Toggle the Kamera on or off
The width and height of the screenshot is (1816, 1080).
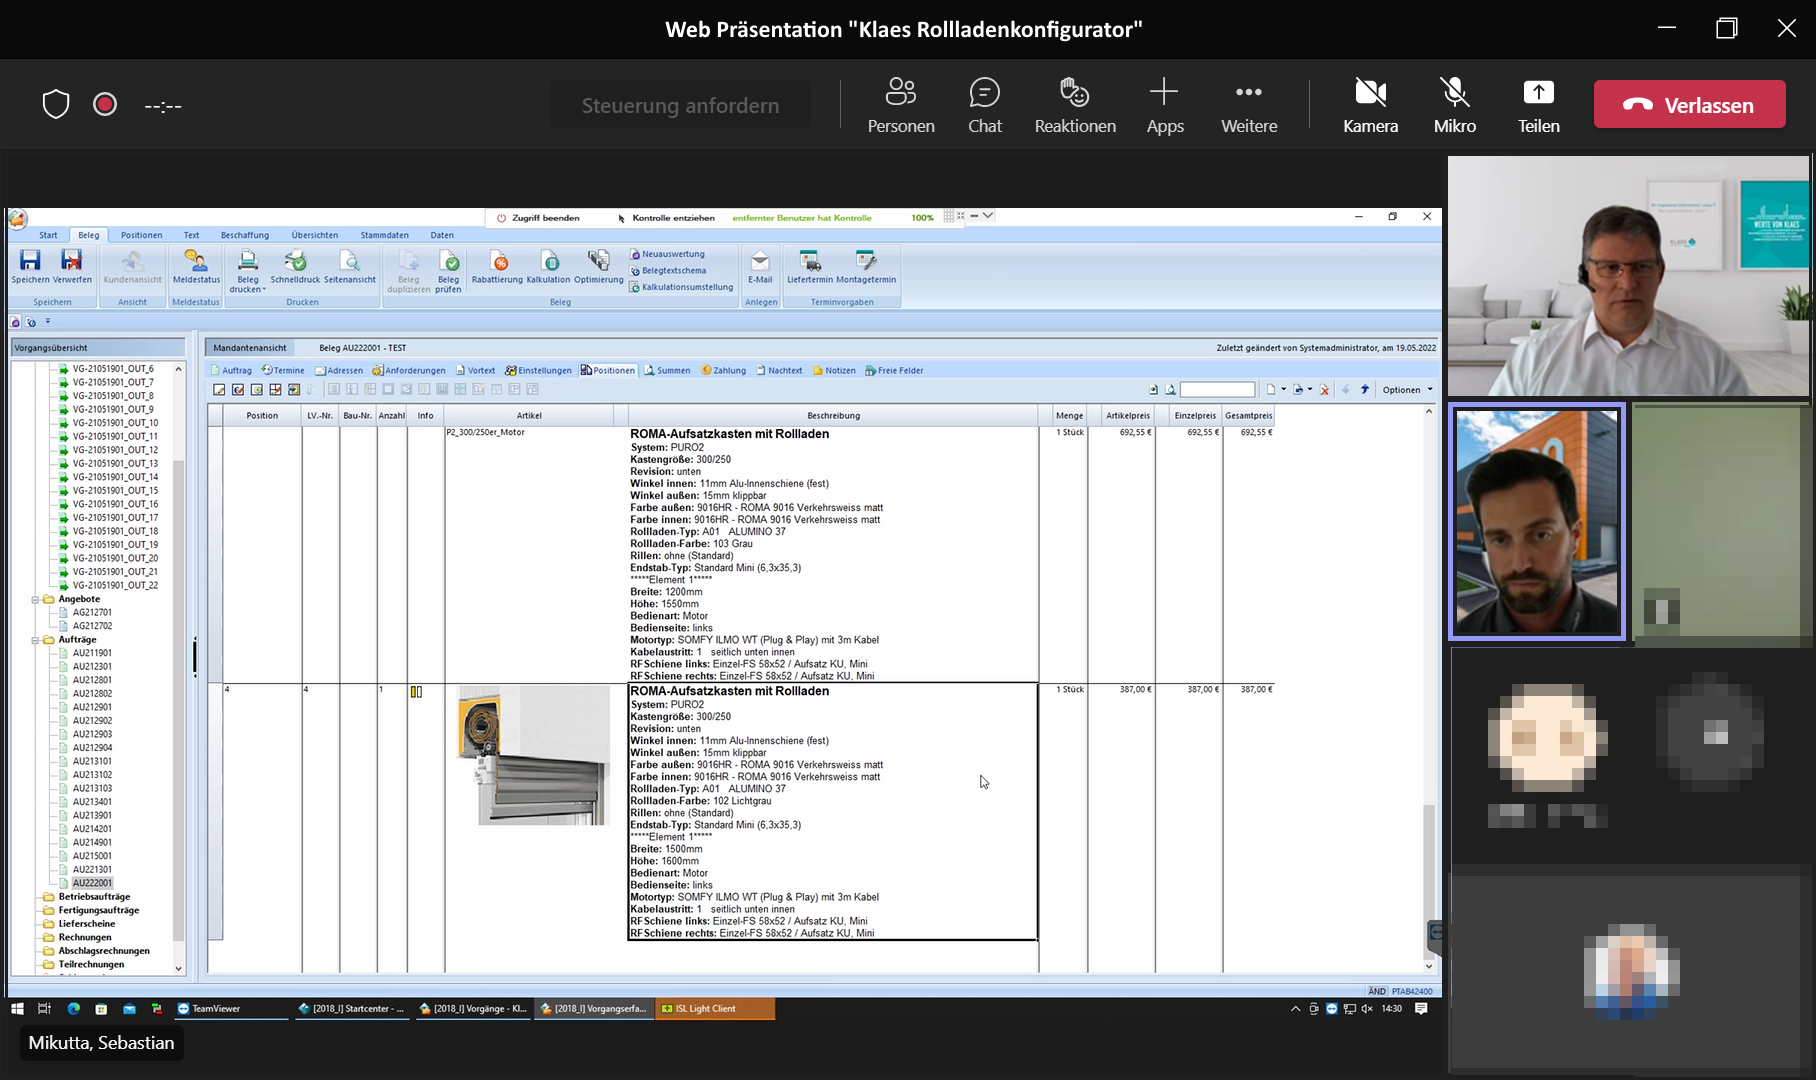pyautogui.click(x=1370, y=105)
